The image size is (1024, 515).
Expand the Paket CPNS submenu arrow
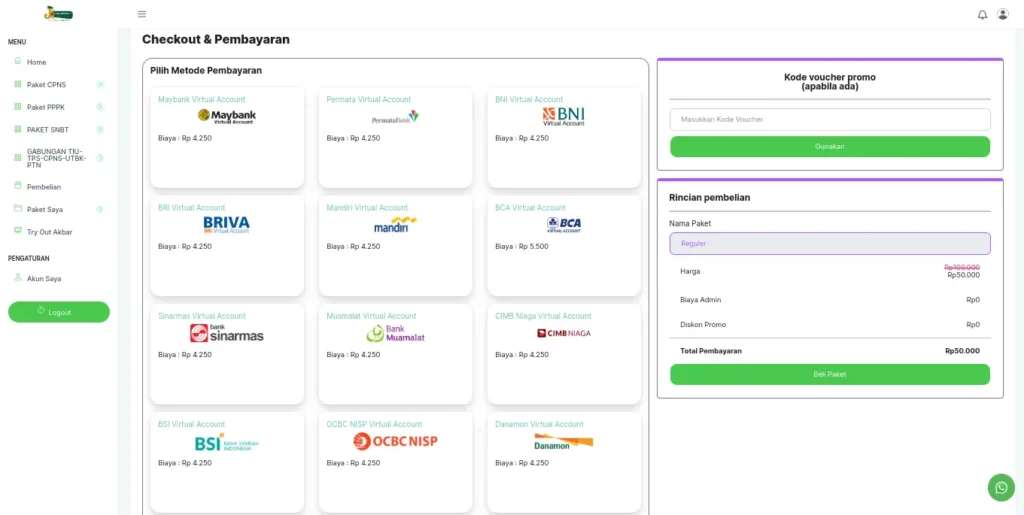[x=100, y=84]
